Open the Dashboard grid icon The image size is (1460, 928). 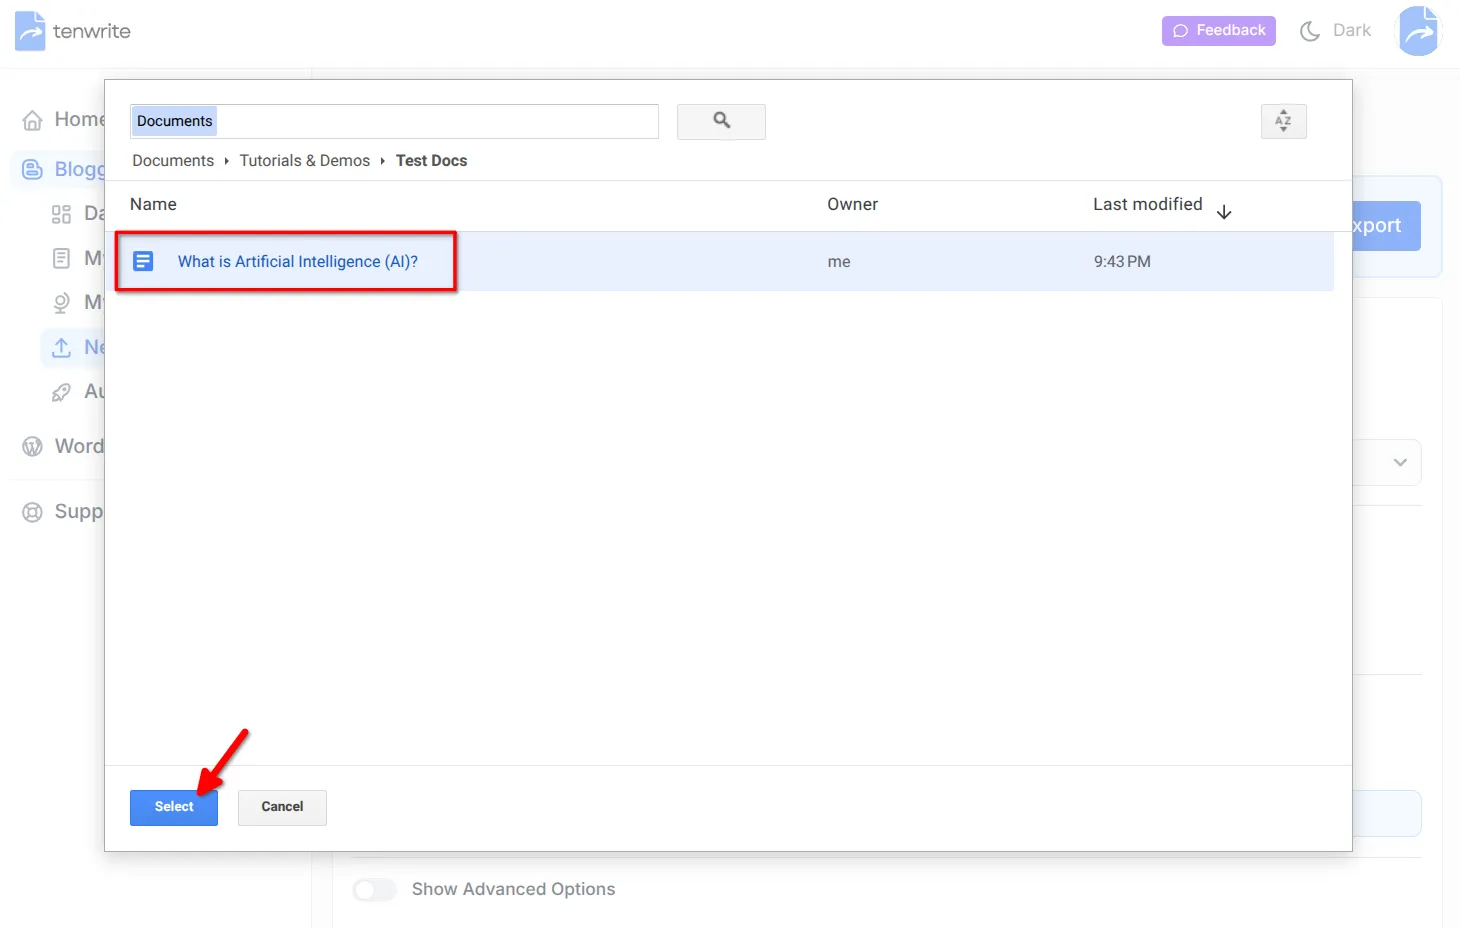click(61, 213)
